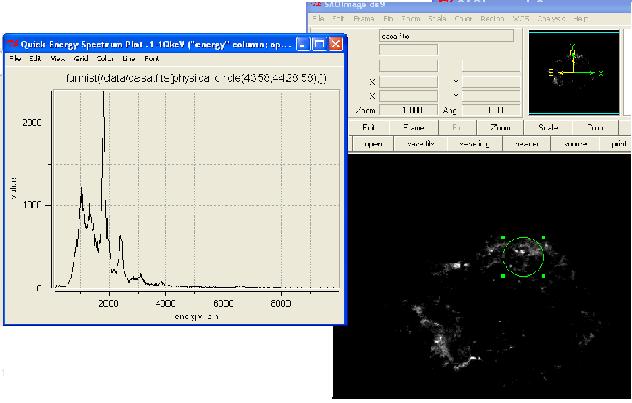The image size is (632, 403).
Task: Click the header button in DS9
Action: (526, 144)
